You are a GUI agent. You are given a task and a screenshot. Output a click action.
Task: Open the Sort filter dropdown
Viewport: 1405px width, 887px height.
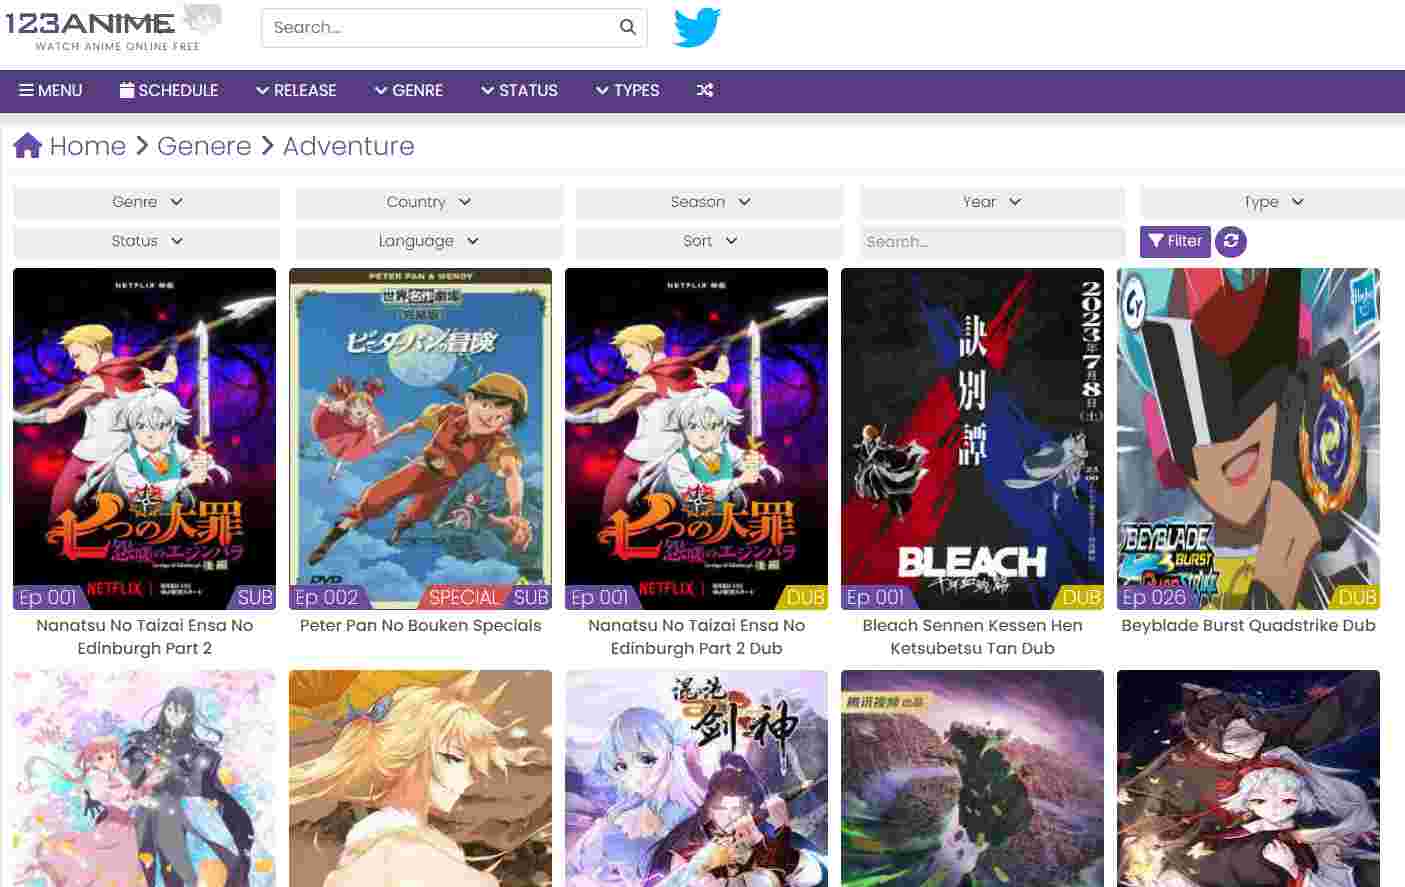(710, 241)
